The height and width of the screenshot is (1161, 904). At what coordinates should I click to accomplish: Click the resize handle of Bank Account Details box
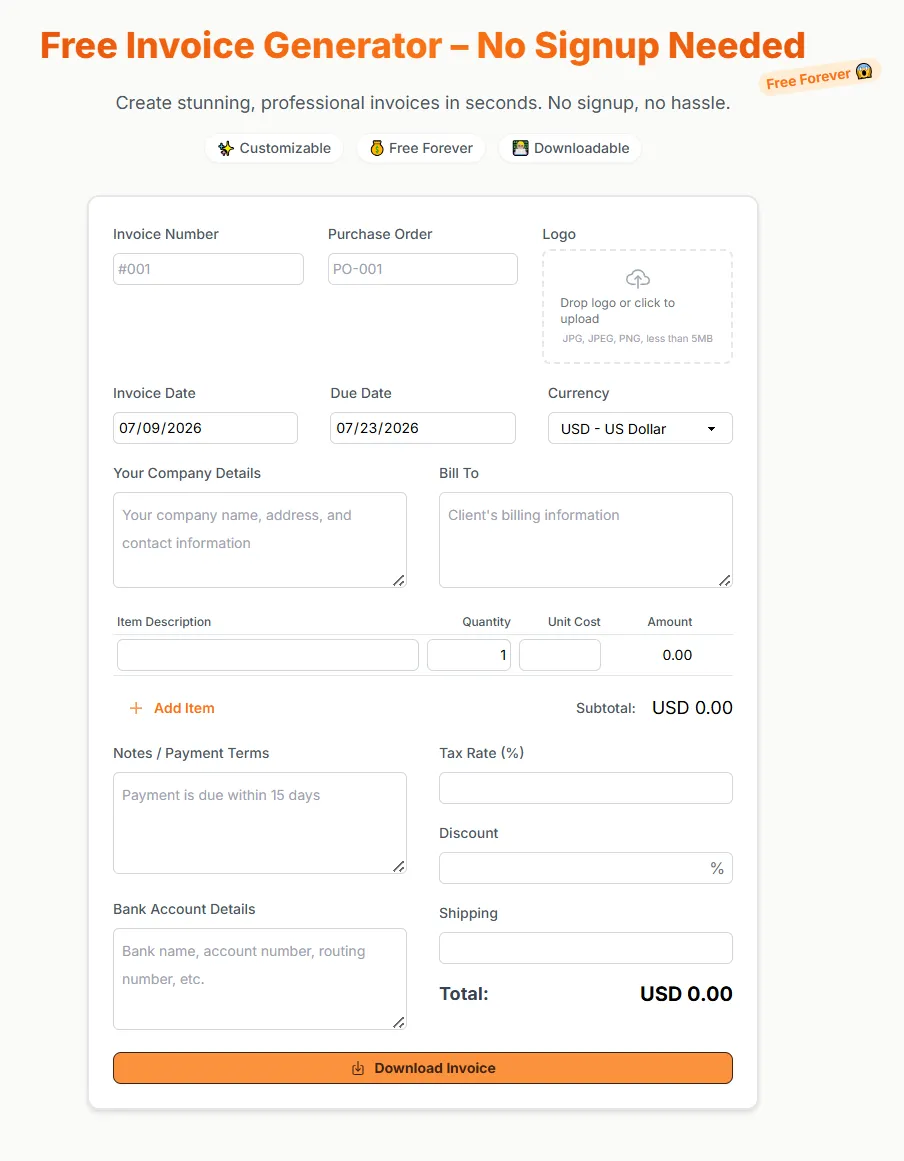(399, 1023)
